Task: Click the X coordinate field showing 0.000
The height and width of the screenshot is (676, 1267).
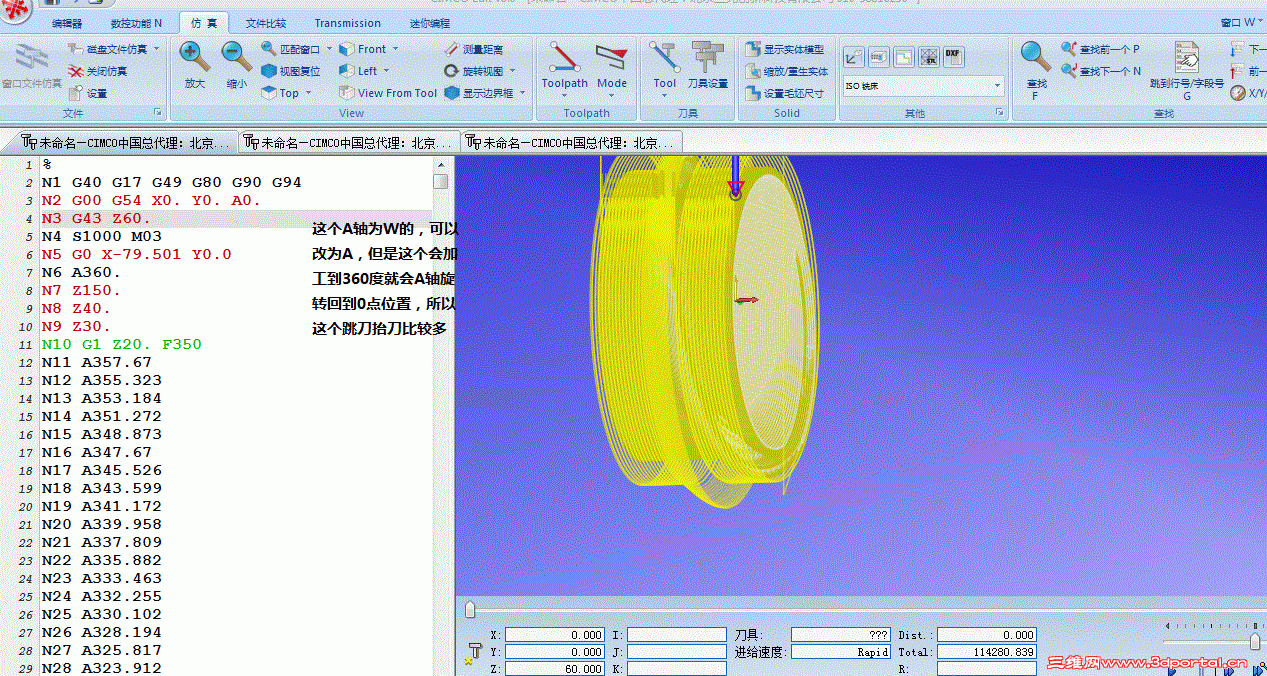Action: click(555, 635)
